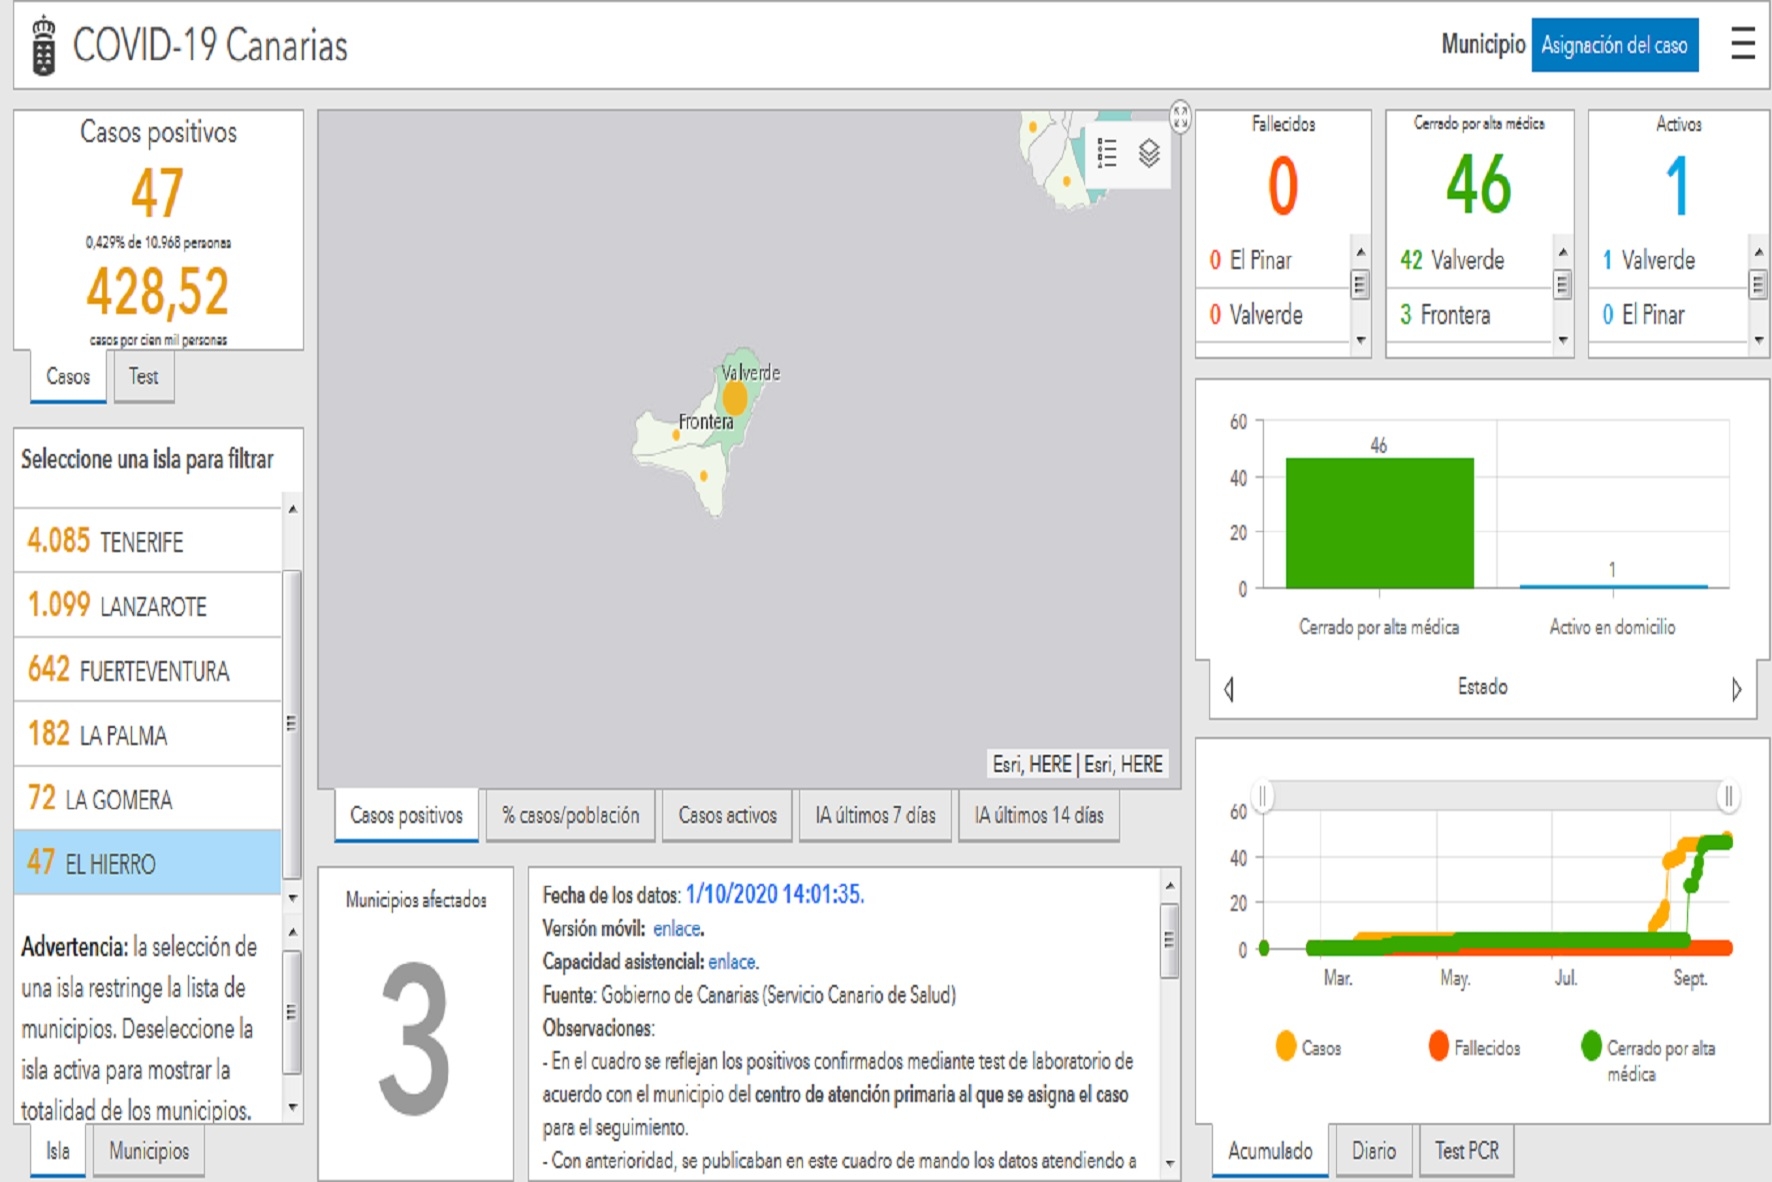Show the IA últimos 7 días map tab
This screenshot has height=1182, width=1772.
click(875, 816)
